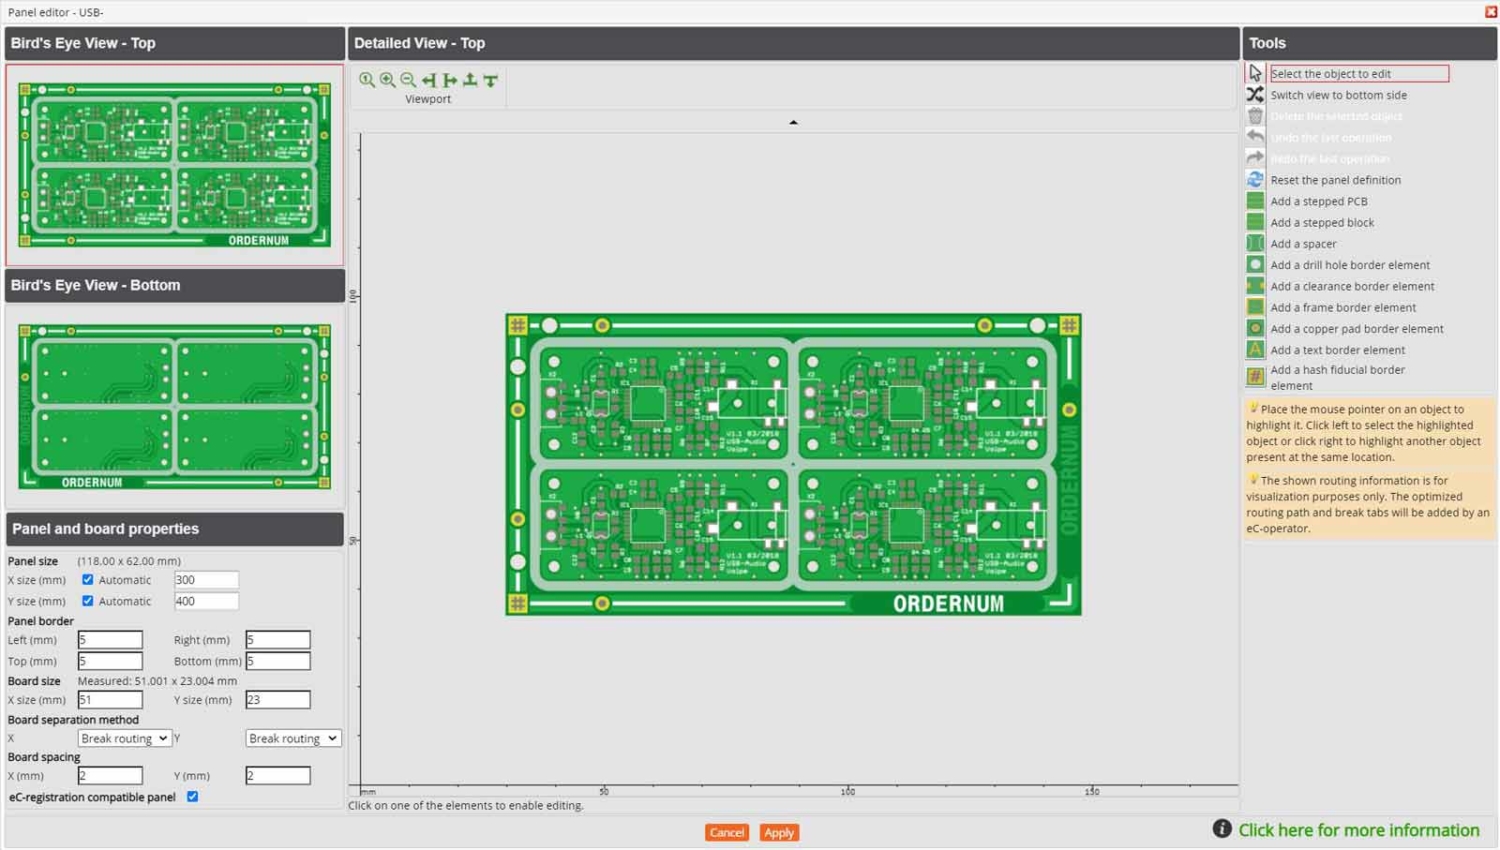
Task: Click the zoom out magnifier icon
Action: (x=408, y=80)
